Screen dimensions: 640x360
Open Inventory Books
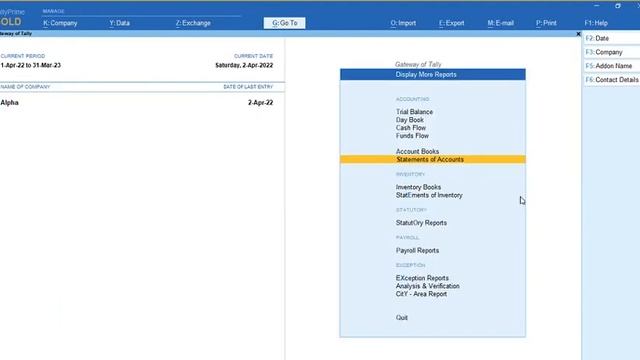tap(418, 187)
